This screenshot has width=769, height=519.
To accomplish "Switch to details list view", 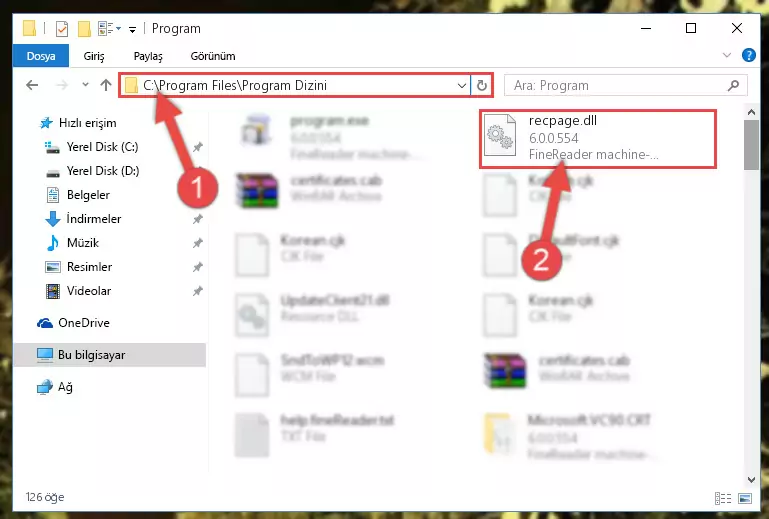I will [x=723, y=498].
